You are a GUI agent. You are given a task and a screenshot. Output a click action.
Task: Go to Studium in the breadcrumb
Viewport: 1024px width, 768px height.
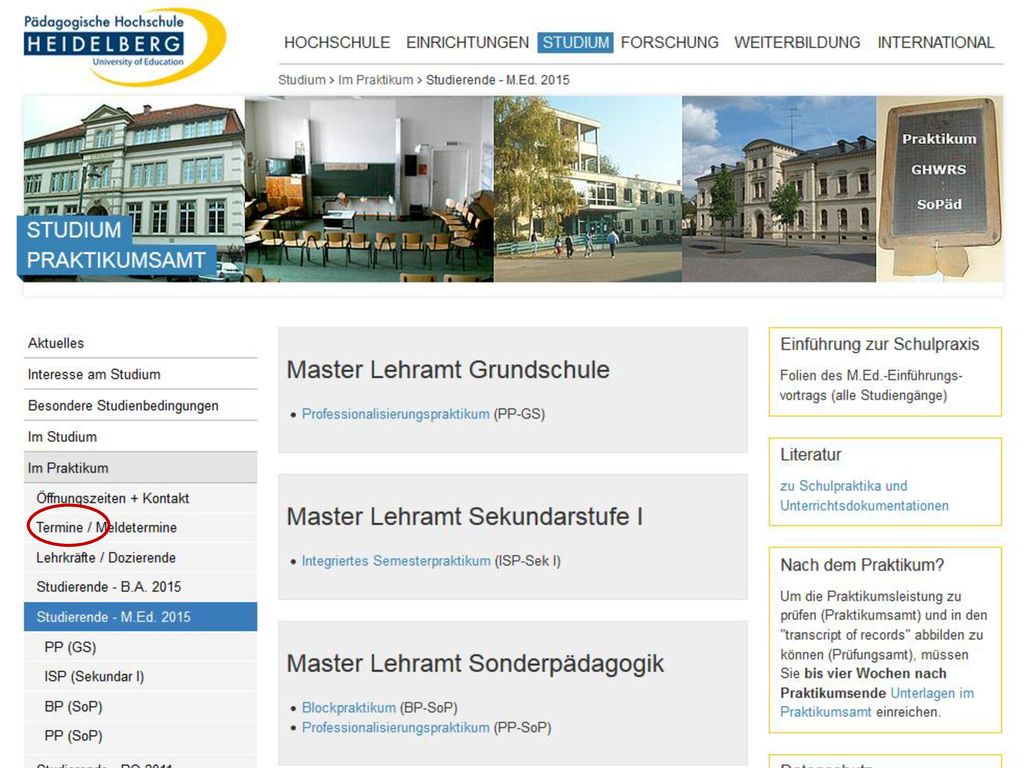pyautogui.click(x=302, y=80)
